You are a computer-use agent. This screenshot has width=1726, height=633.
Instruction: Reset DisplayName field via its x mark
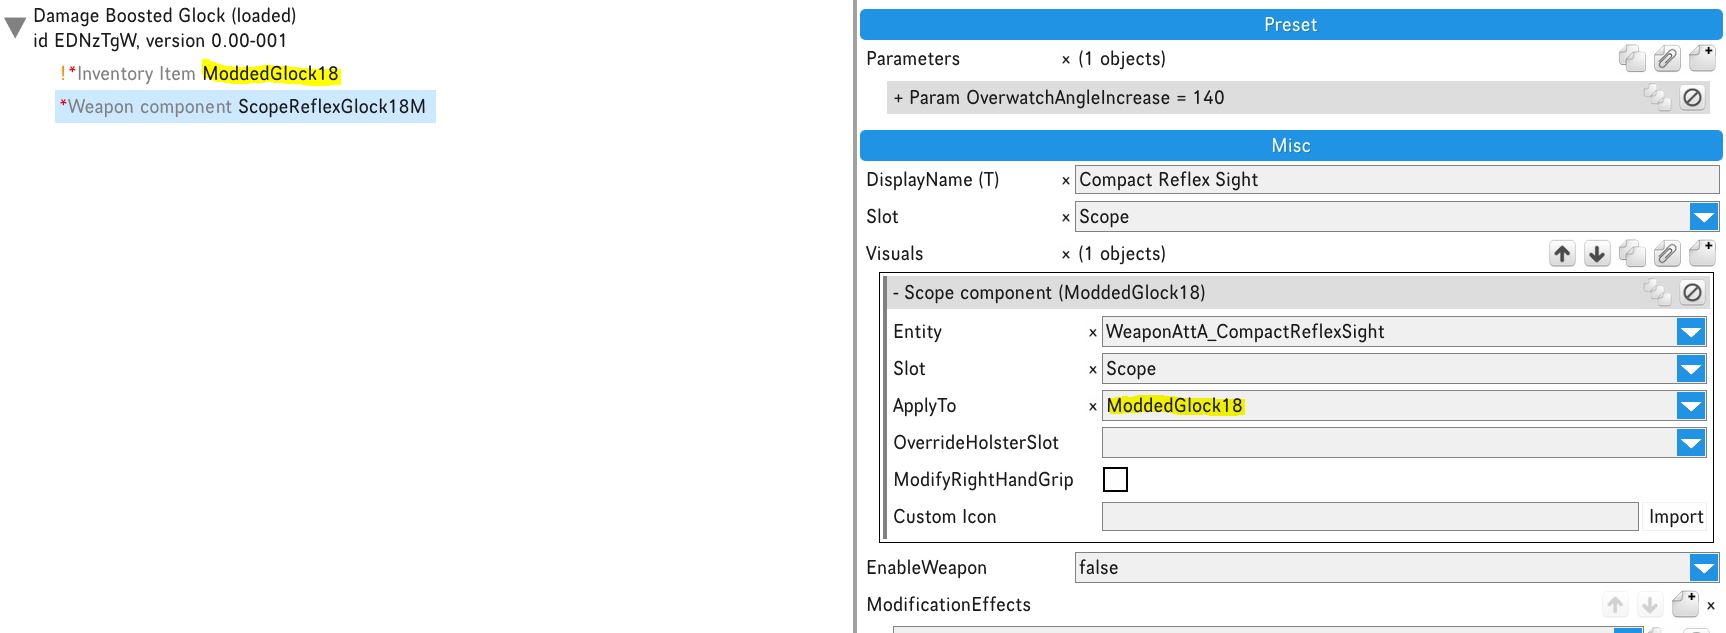[1066, 181]
